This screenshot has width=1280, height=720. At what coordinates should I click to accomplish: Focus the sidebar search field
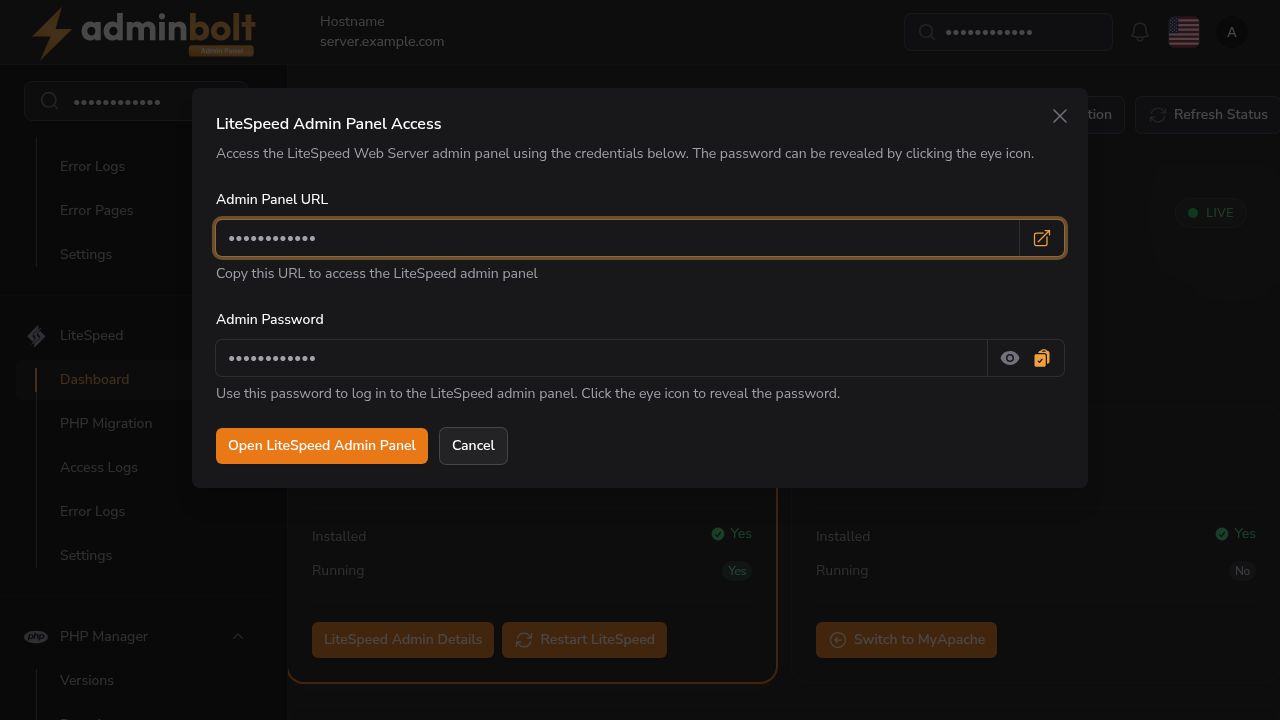(x=136, y=101)
